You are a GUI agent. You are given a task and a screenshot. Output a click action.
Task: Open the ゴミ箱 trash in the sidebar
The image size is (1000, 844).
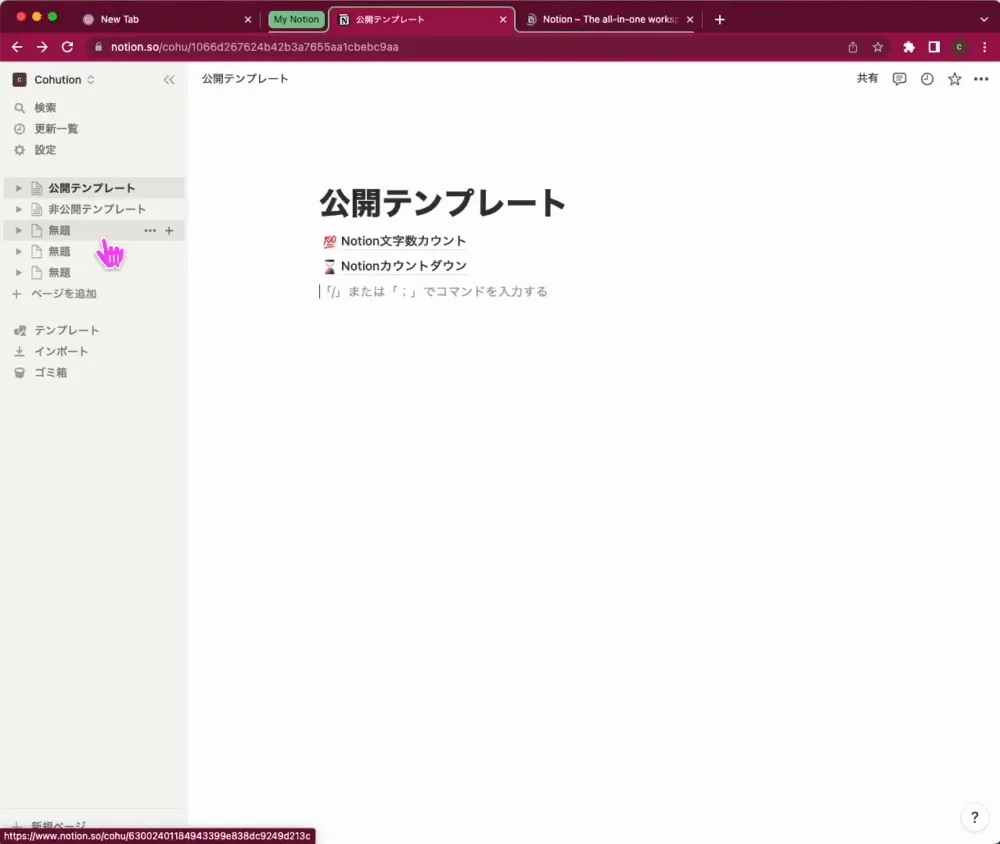[x=48, y=372]
